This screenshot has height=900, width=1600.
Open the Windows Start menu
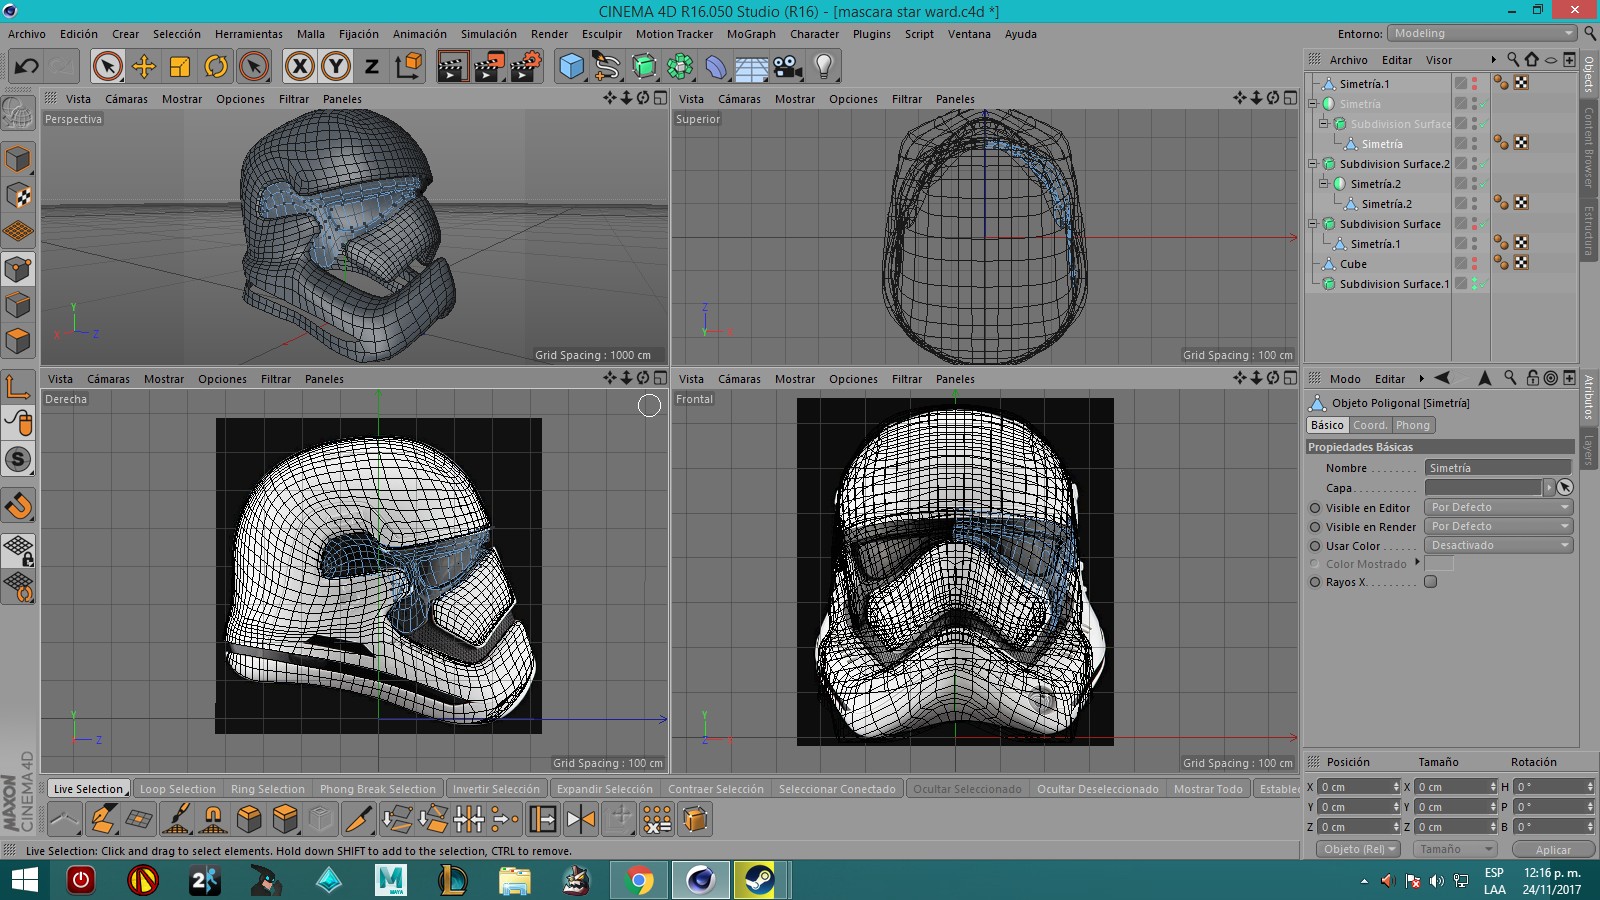(24, 880)
